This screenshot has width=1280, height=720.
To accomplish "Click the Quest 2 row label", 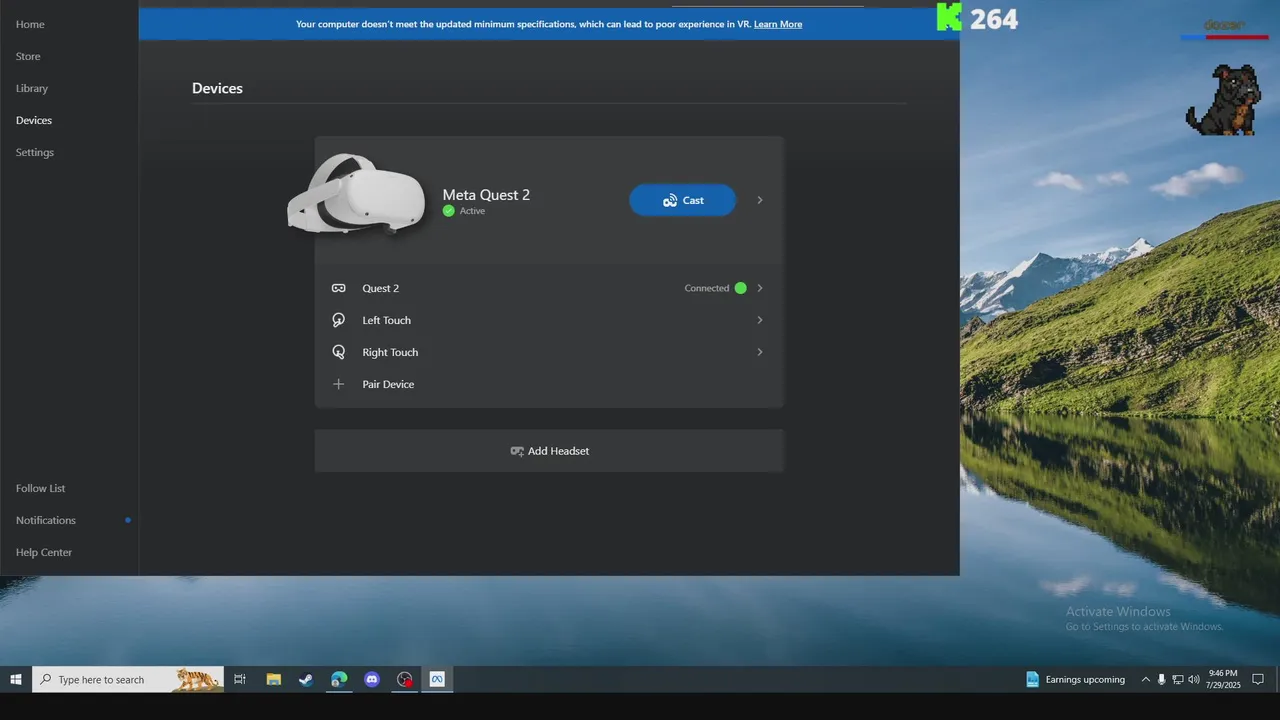I will [380, 288].
